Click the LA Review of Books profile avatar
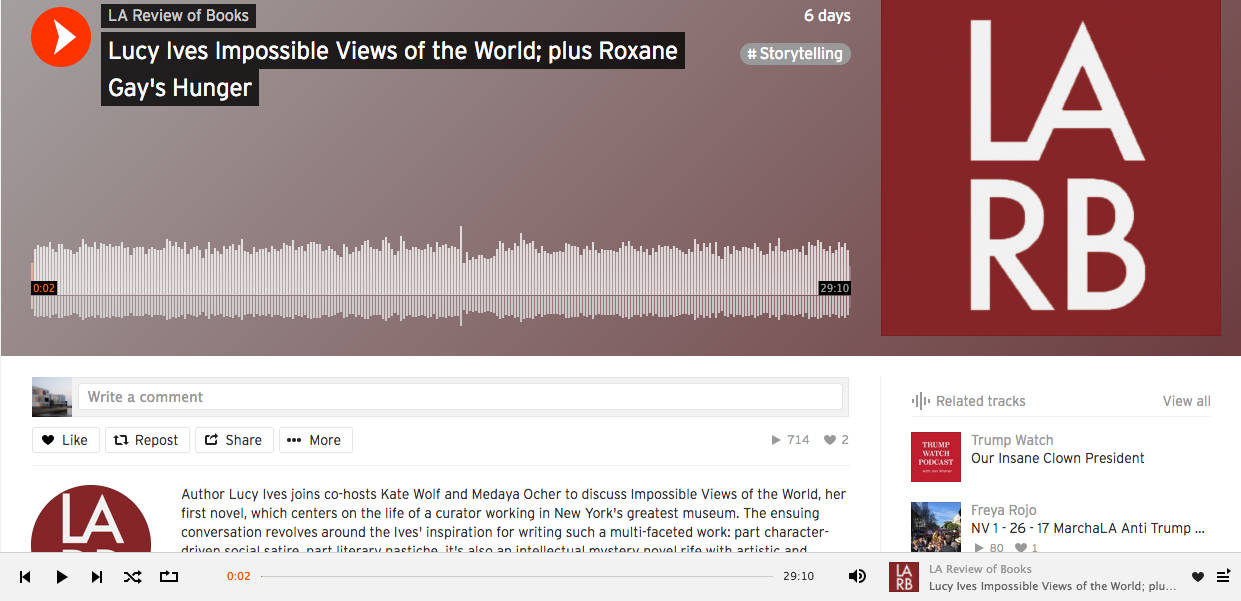This screenshot has width=1241, height=601. [91, 520]
